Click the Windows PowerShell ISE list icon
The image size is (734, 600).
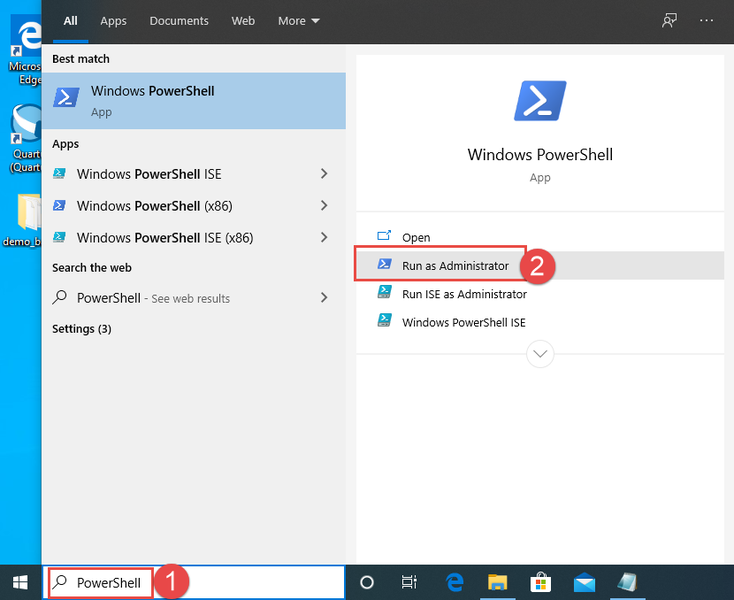pyautogui.click(x=59, y=174)
